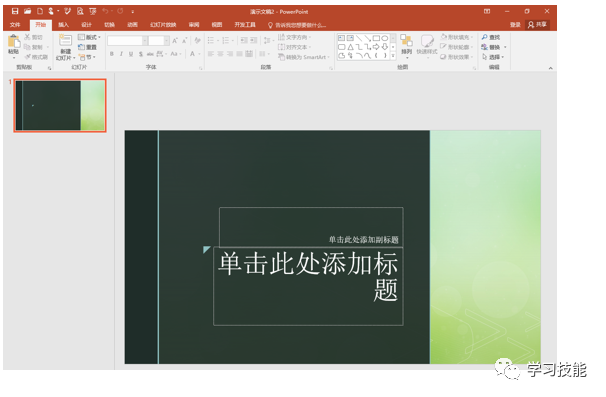Open 对齐文本 (Align Text) dropdown
This screenshot has width=606, height=397.
tap(294, 47)
